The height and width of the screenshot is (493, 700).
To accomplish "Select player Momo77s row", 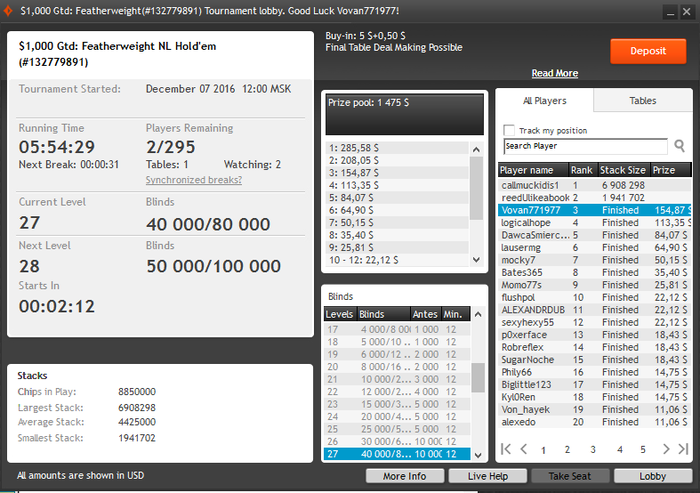I will (595, 285).
